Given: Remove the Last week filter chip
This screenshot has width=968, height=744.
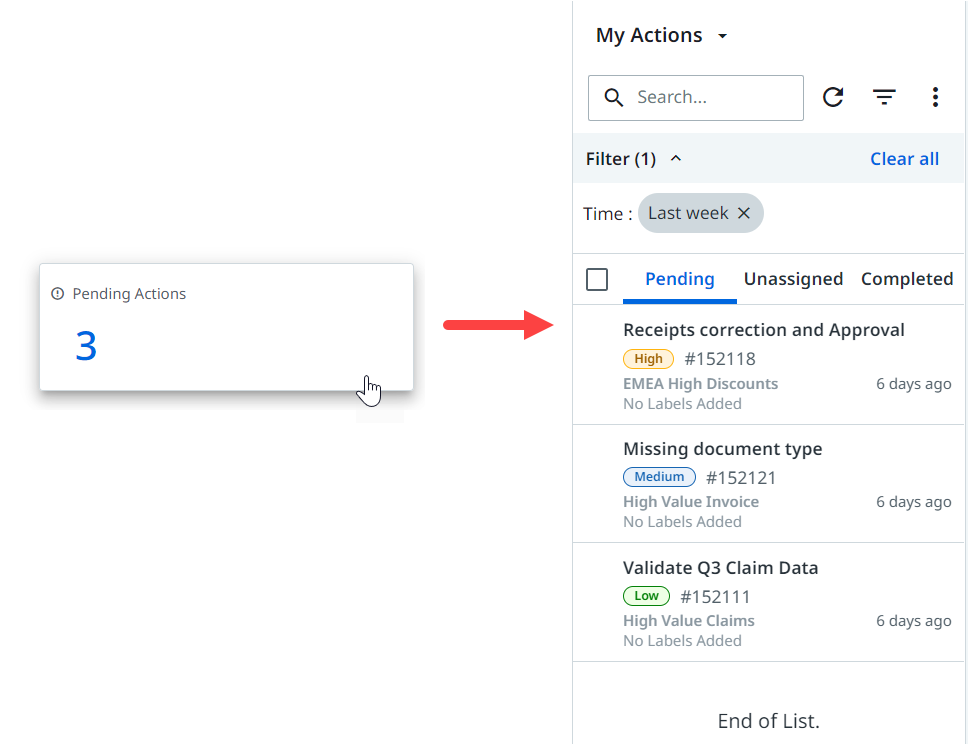Looking at the screenshot, I should [744, 213].
